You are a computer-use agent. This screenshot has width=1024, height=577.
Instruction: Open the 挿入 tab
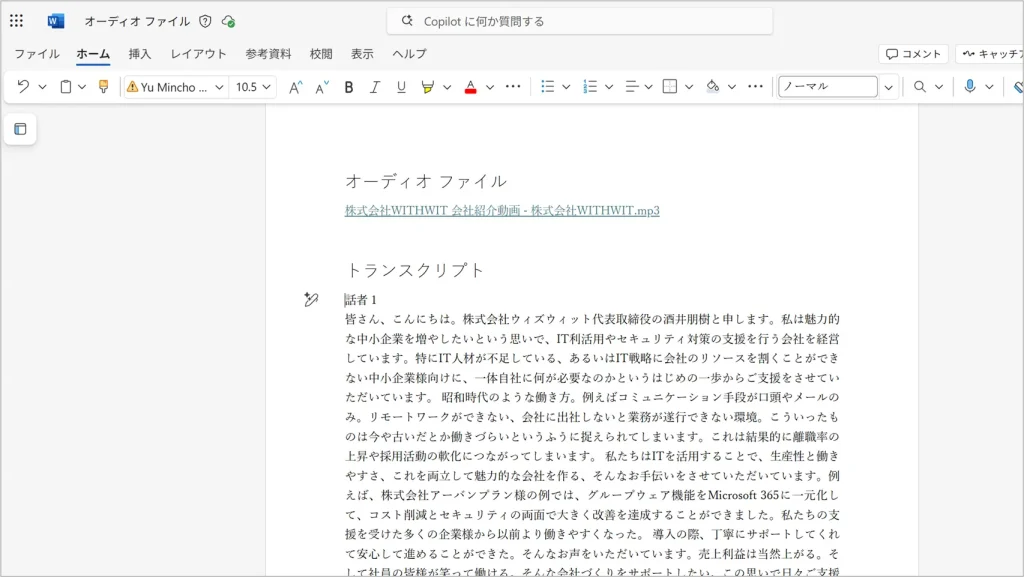point(140,54)
